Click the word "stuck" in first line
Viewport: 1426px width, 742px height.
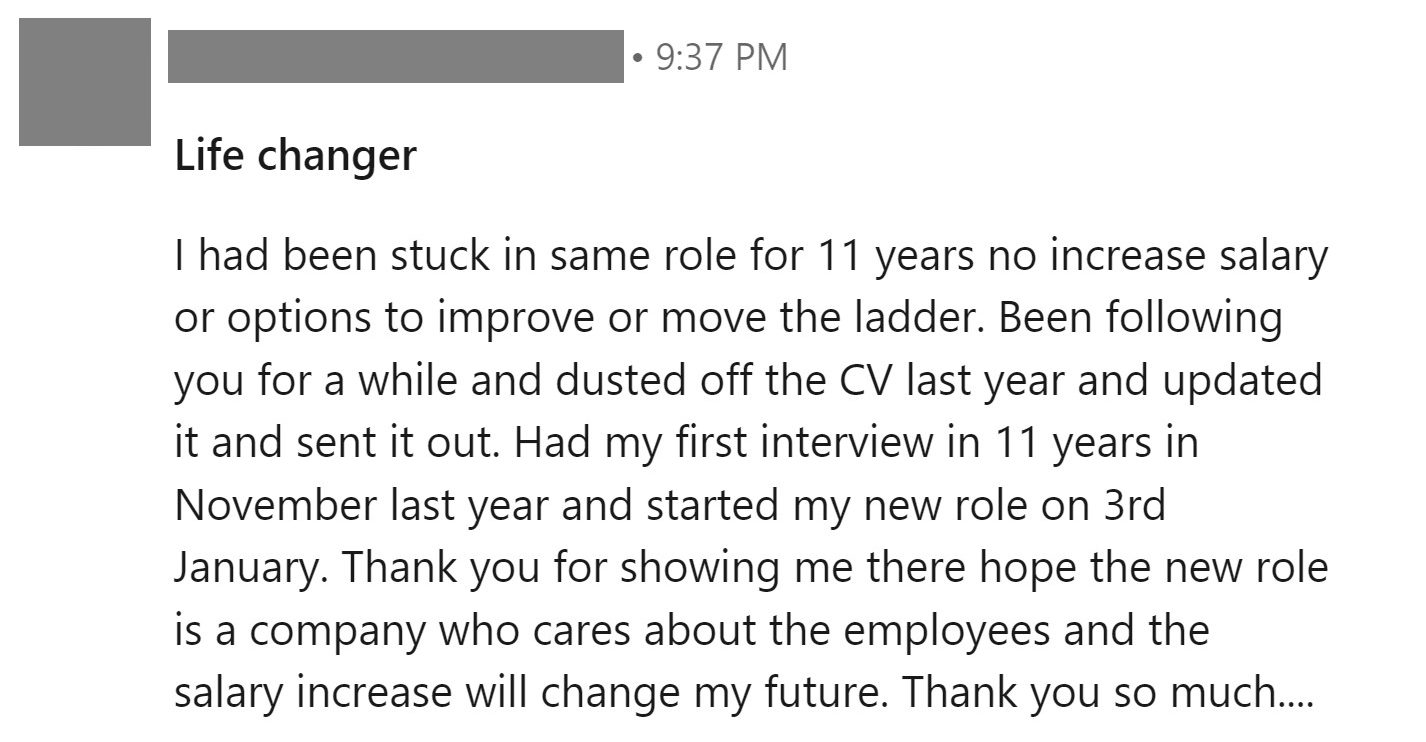[441, 257]
